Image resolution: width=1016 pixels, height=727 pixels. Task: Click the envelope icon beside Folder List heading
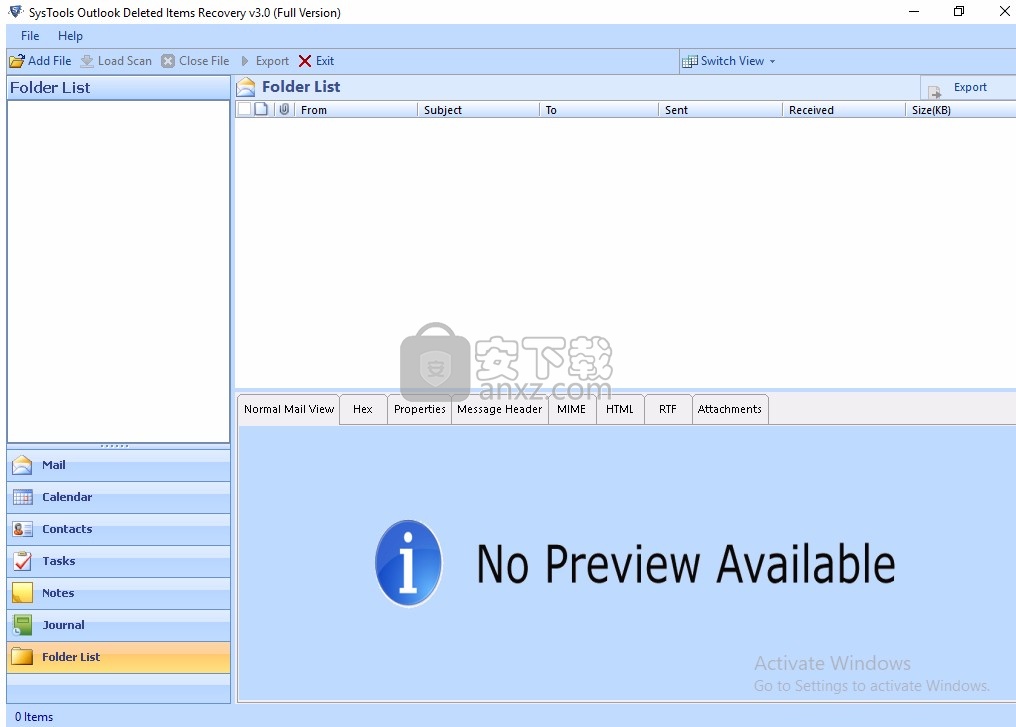(x=246, y=87)
